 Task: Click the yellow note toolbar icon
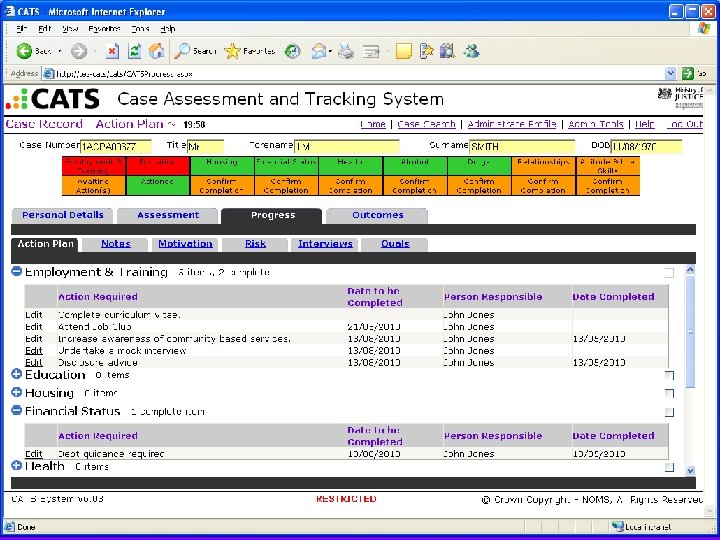(x=404, y=51)
